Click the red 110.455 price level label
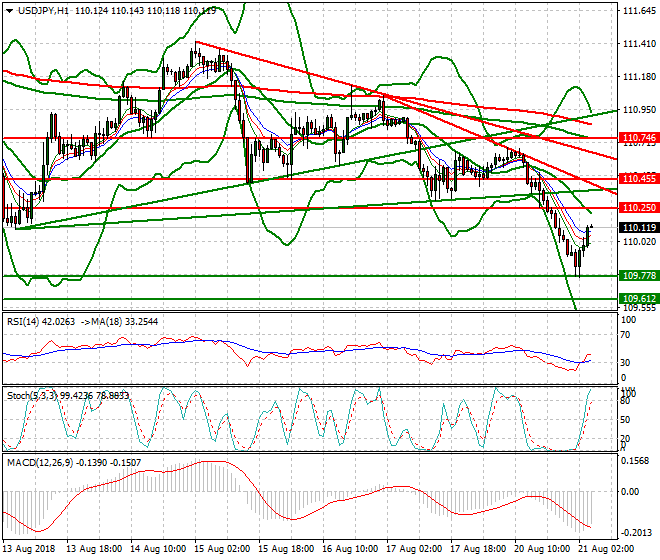The image size is (660, 560). pos(639,179)
